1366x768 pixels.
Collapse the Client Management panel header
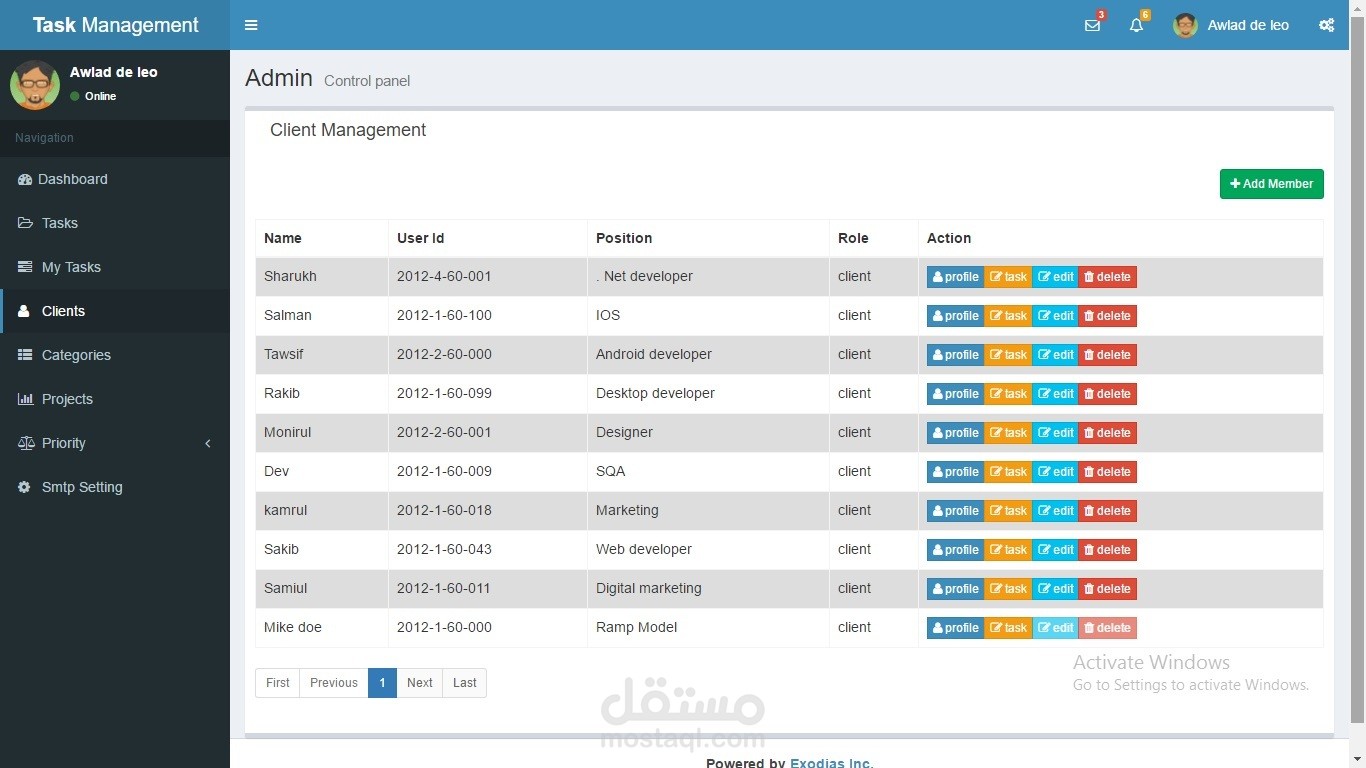(x=348, y=130)
